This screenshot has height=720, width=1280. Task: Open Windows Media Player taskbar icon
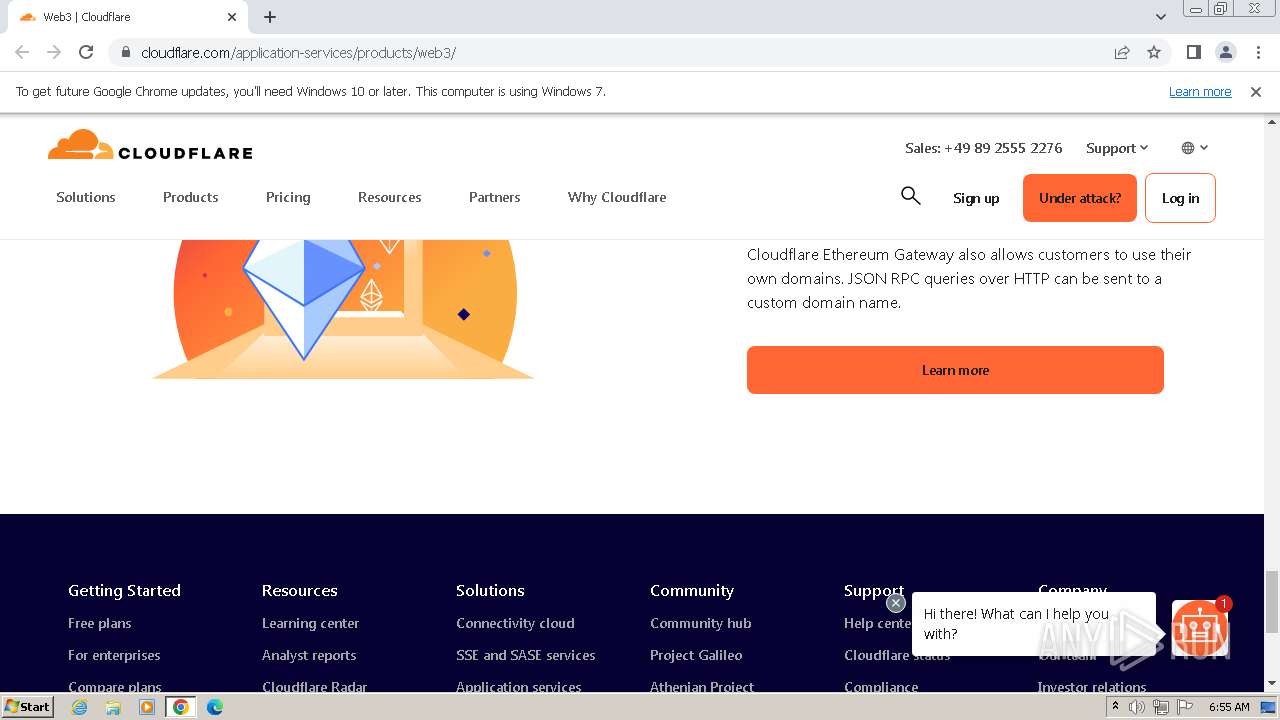pyautogui.click(x=147, y=707)
